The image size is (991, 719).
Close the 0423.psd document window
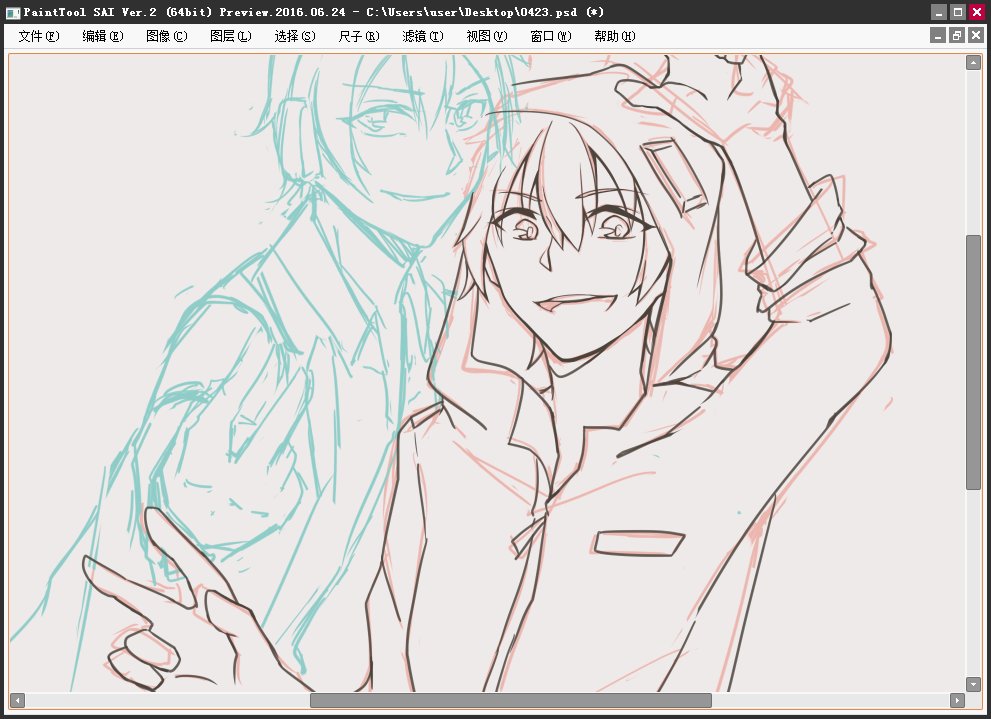[976, 35]
